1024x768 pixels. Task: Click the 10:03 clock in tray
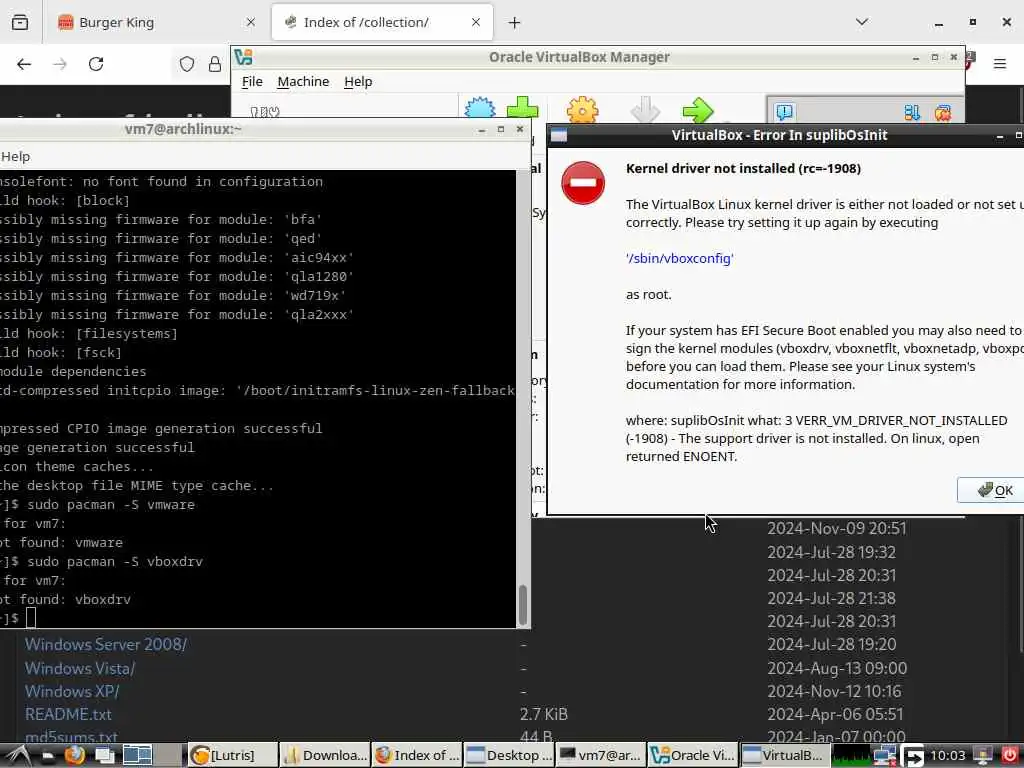(x=948, y=756)
